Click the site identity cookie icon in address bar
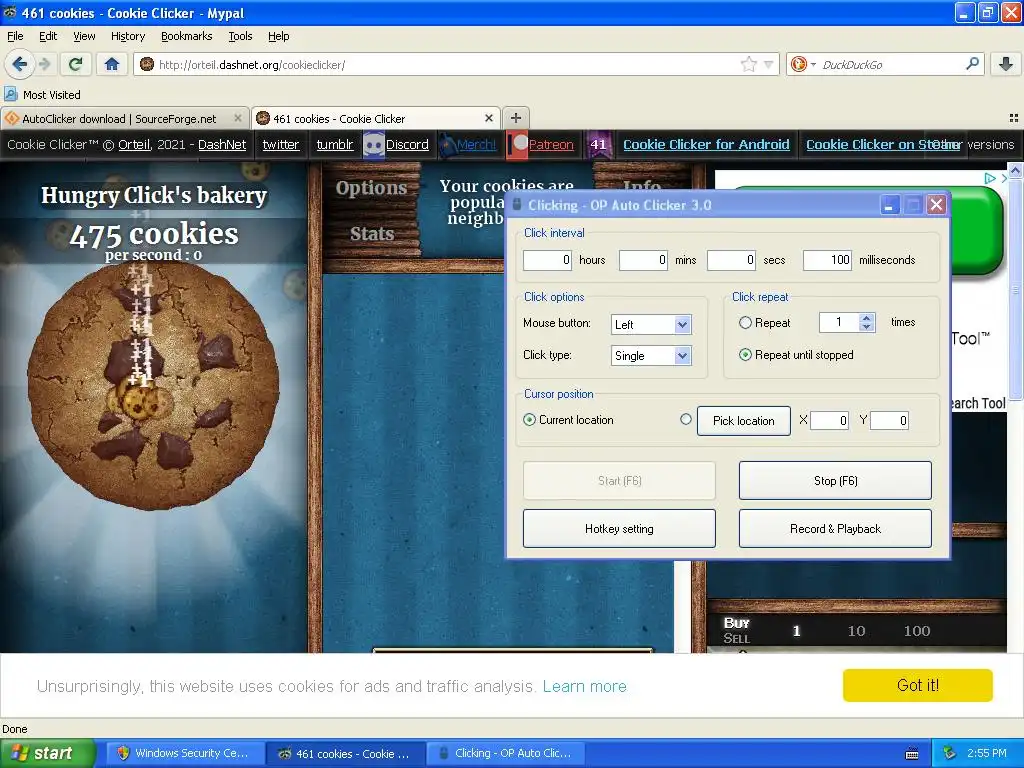This screenshot has width=1024, height=768. click(x=147, y=64)
